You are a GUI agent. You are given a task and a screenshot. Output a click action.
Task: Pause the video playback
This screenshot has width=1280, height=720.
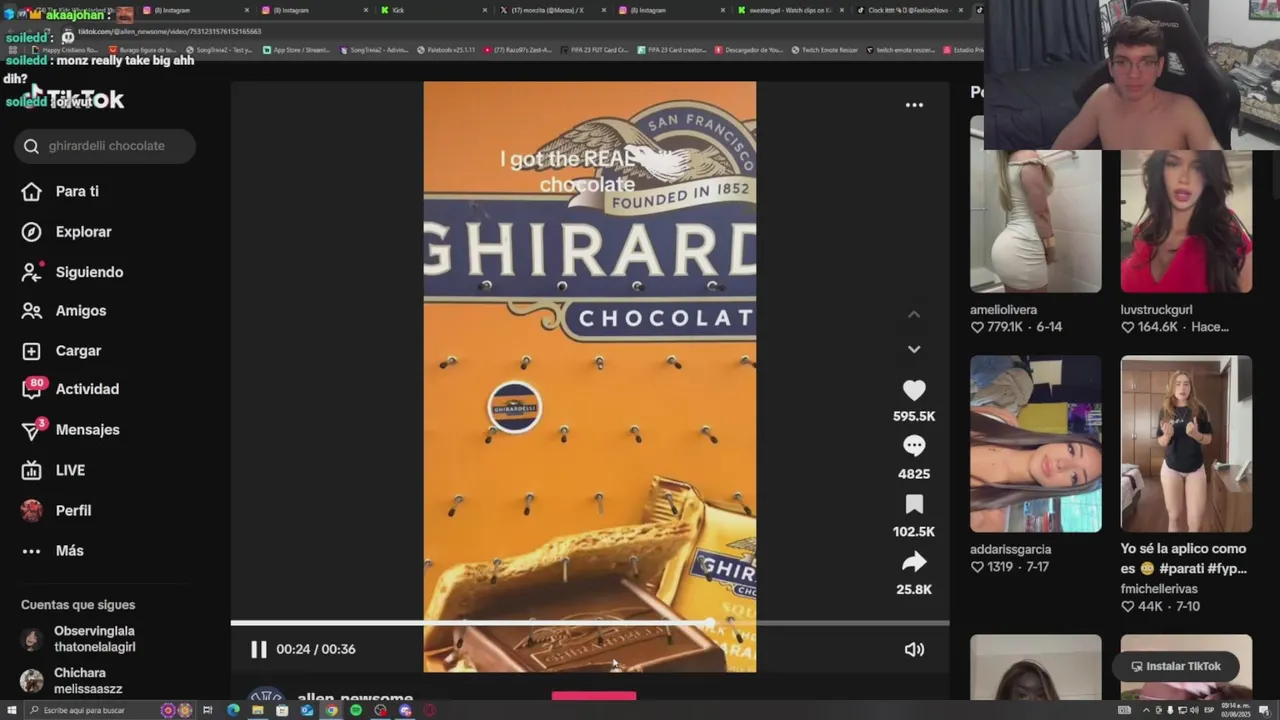click(259, 649)
